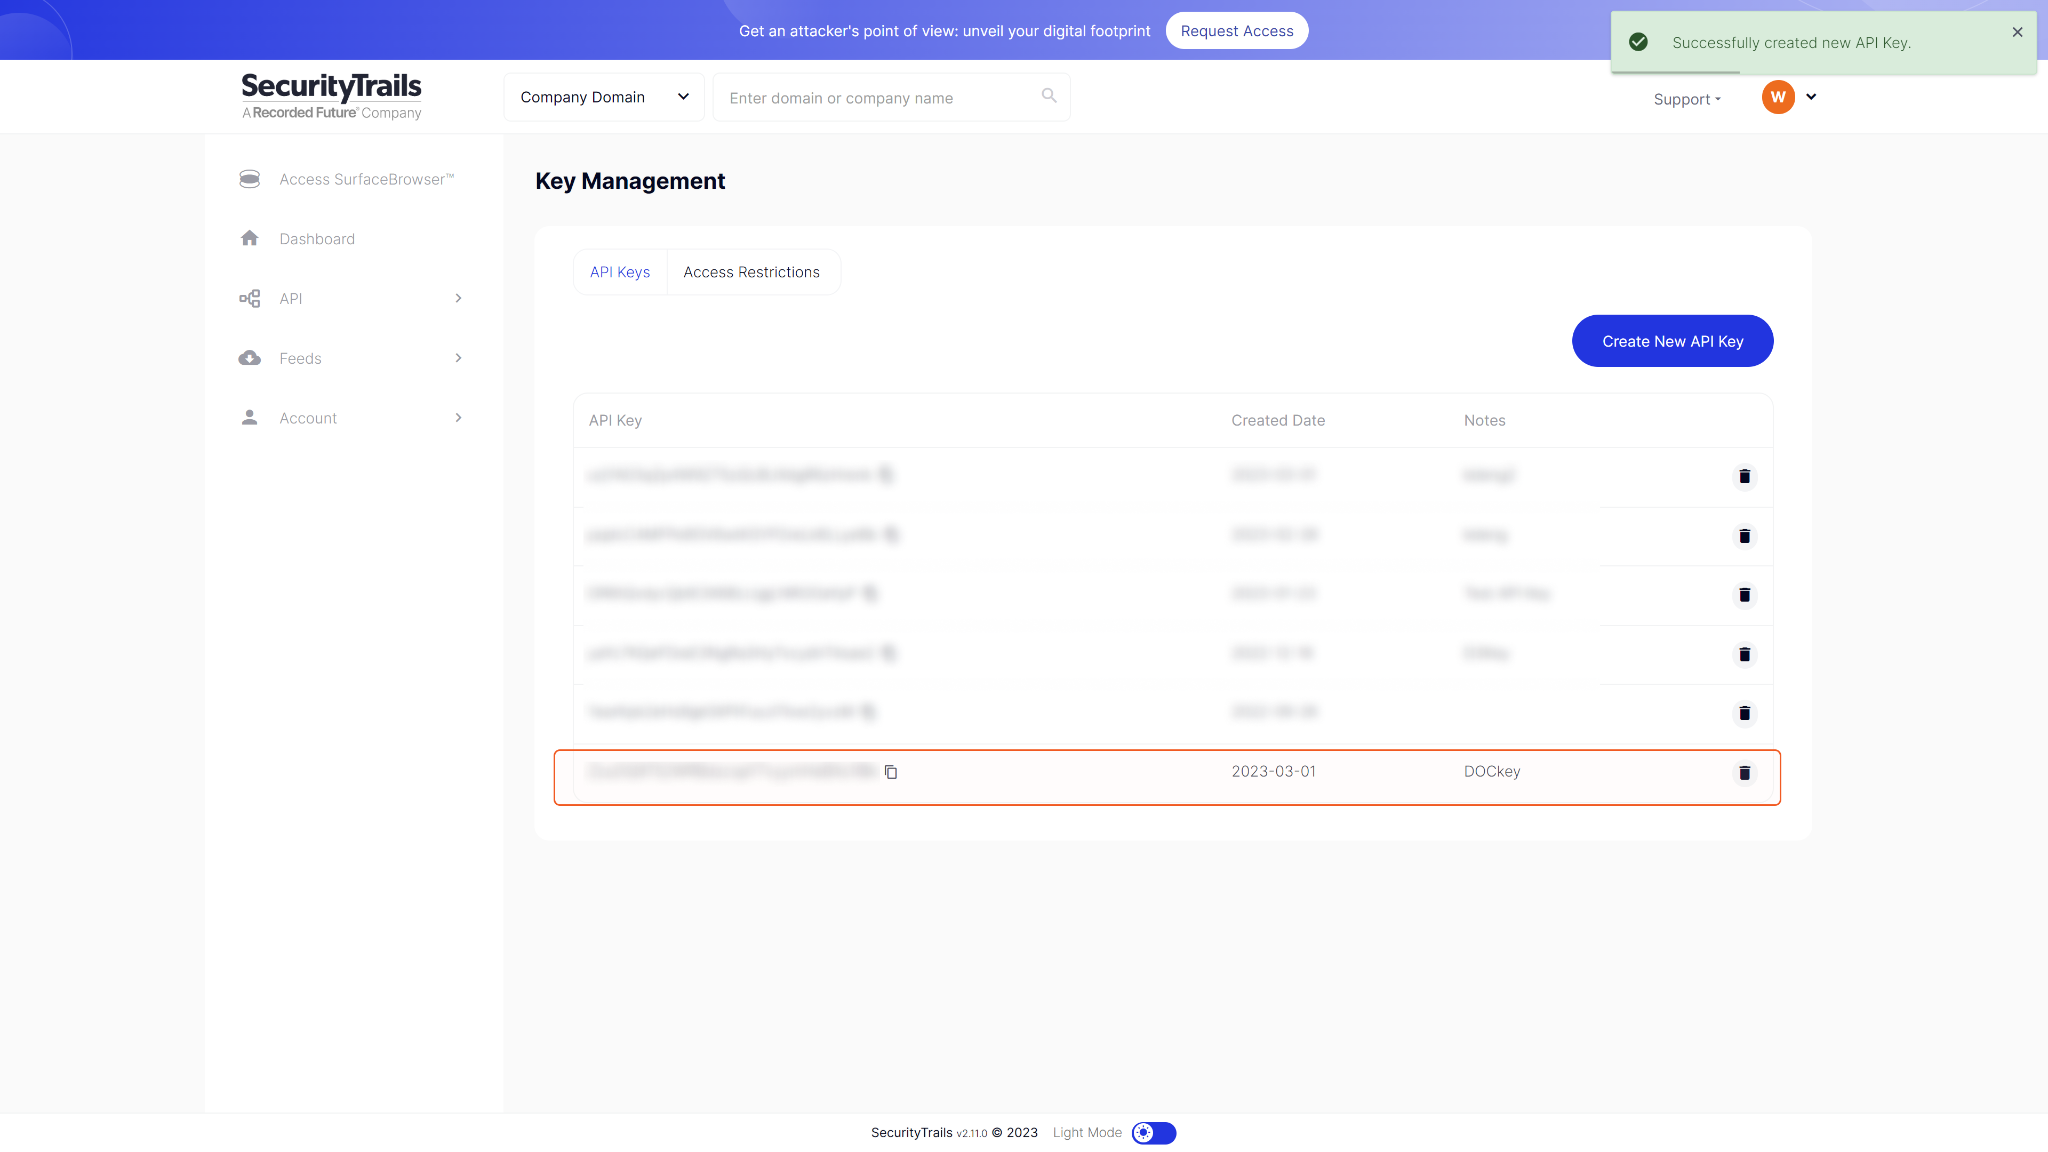Close the success notification
The width and height of the screenshot is (2048, 1152).
pyautogui.click(x=2018, y=32)
